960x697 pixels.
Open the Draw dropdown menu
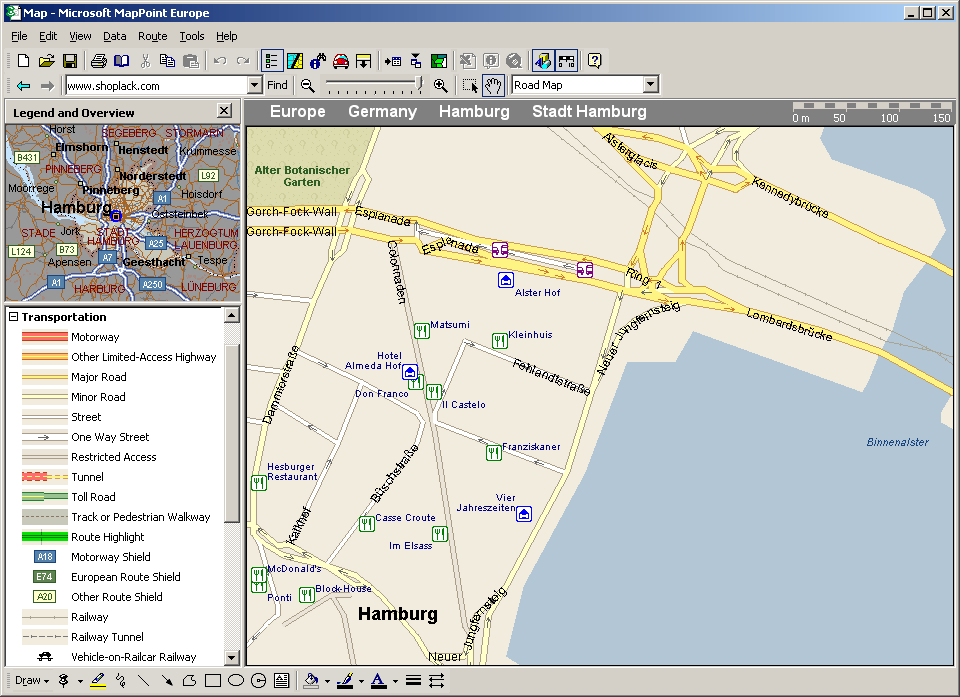(x=32, y=680)
